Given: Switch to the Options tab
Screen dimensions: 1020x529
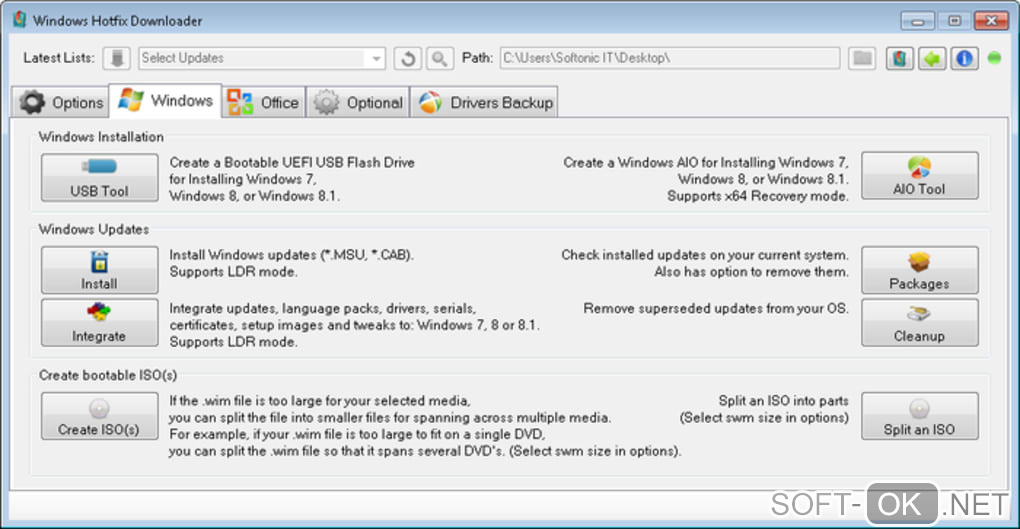Looking at the screenshot, I should pyautogui.click(x=61, y=102).
